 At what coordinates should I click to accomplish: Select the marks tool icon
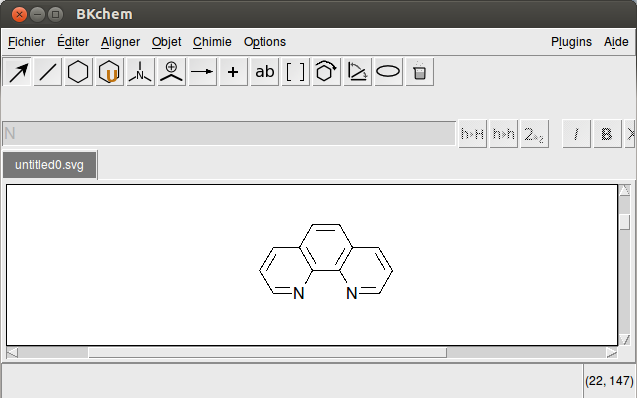[171, 72]
